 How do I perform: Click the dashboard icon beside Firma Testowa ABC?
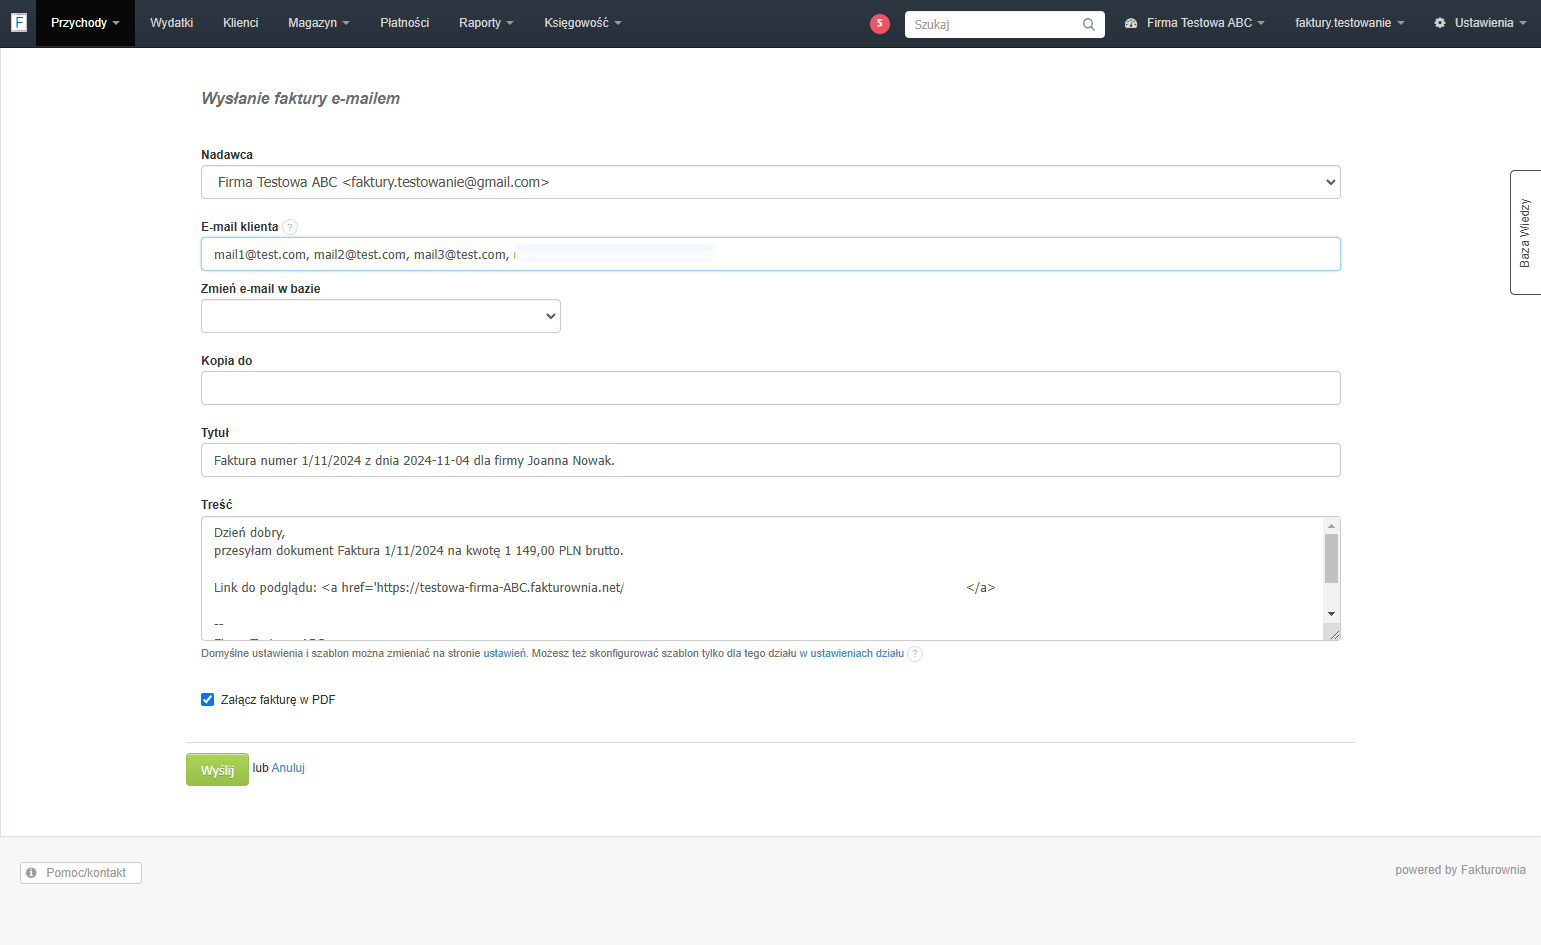pyautogui.click(x=1131, y=23)
